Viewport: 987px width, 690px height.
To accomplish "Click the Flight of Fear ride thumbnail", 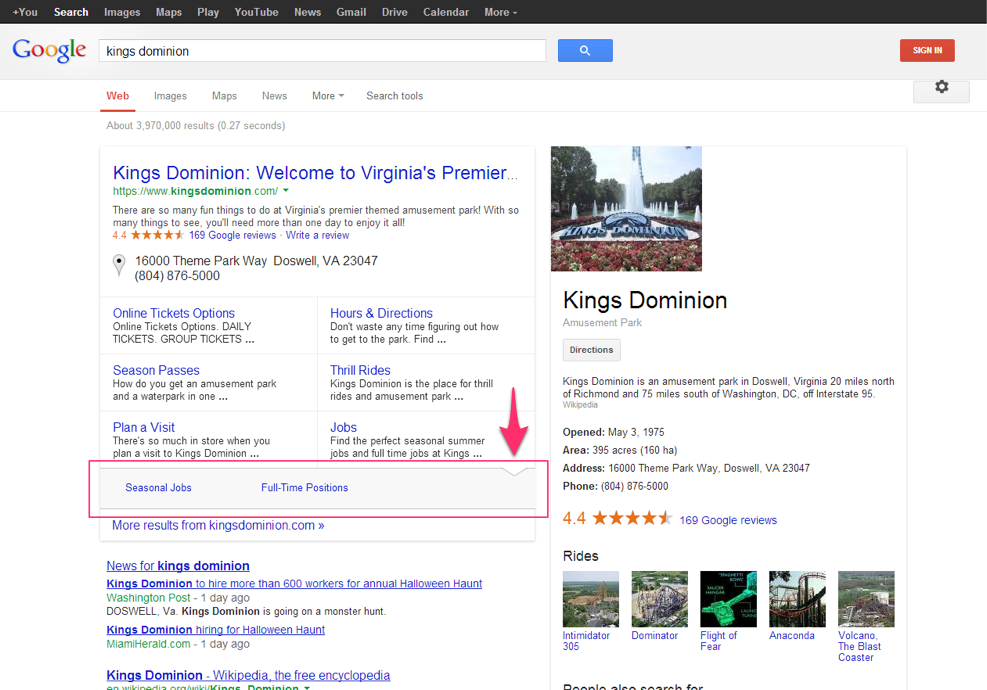I will [x=728, y=599].
